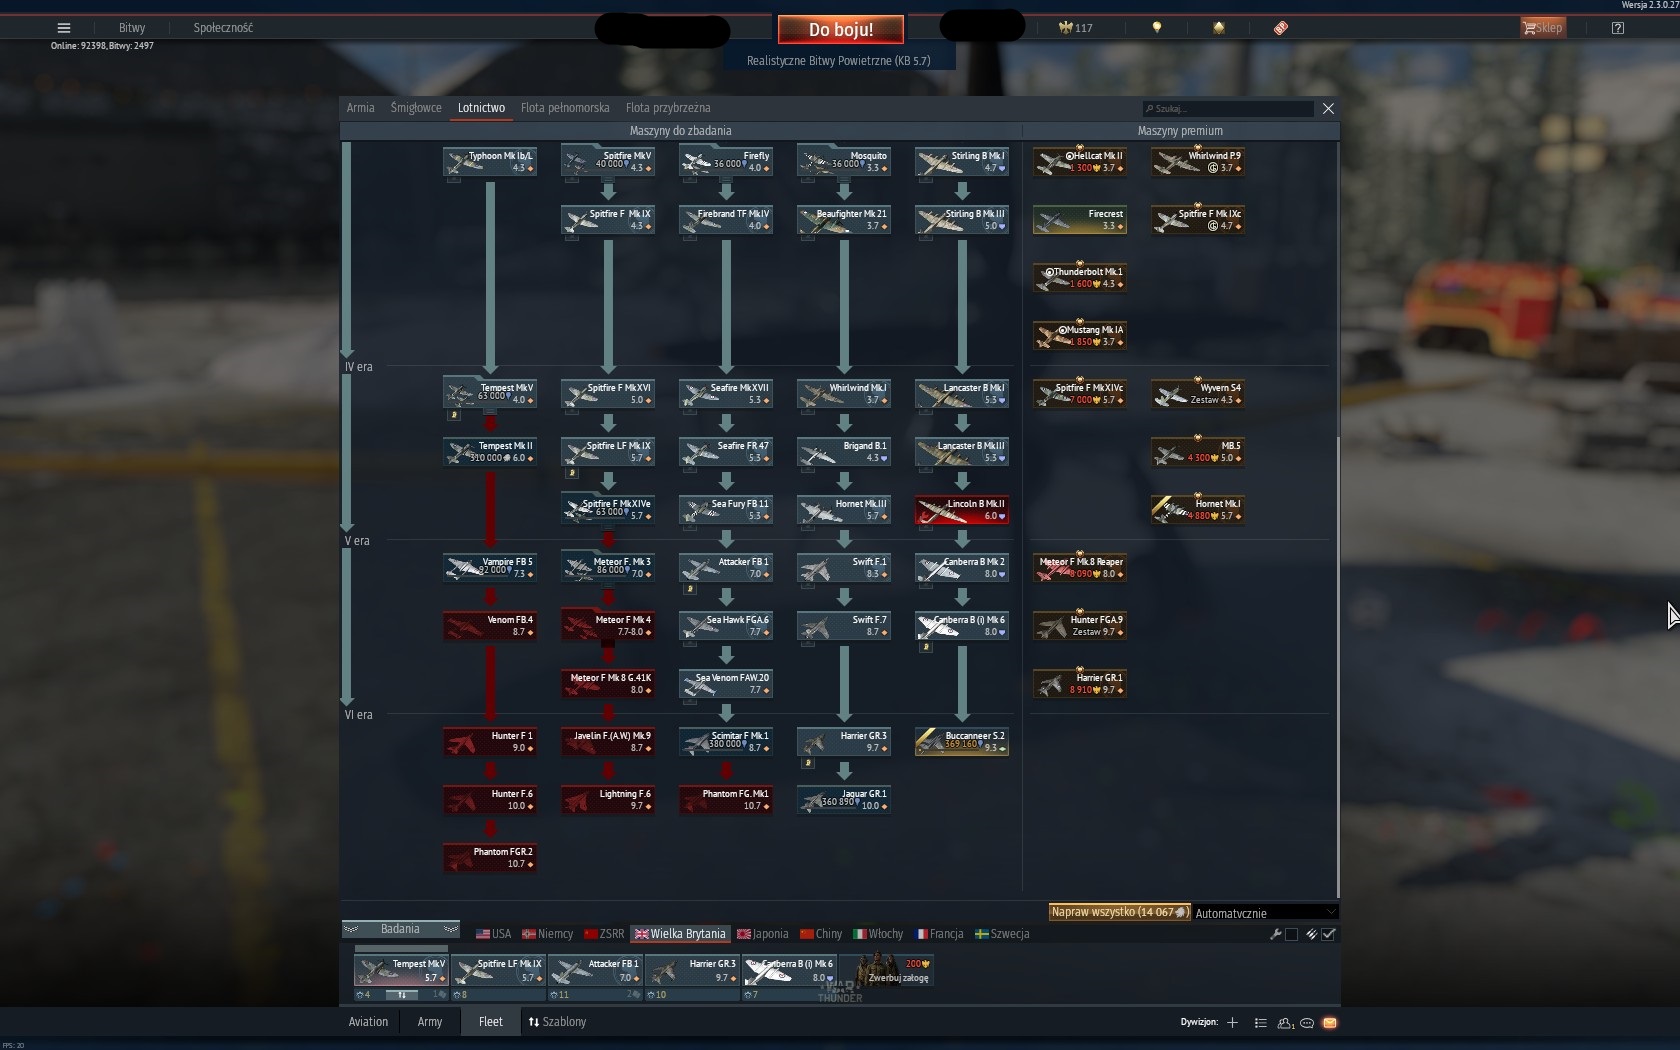Toggle the automatic repair checkbox
Viewport: 1680px width, 1050px height.
click(1292, 934)
